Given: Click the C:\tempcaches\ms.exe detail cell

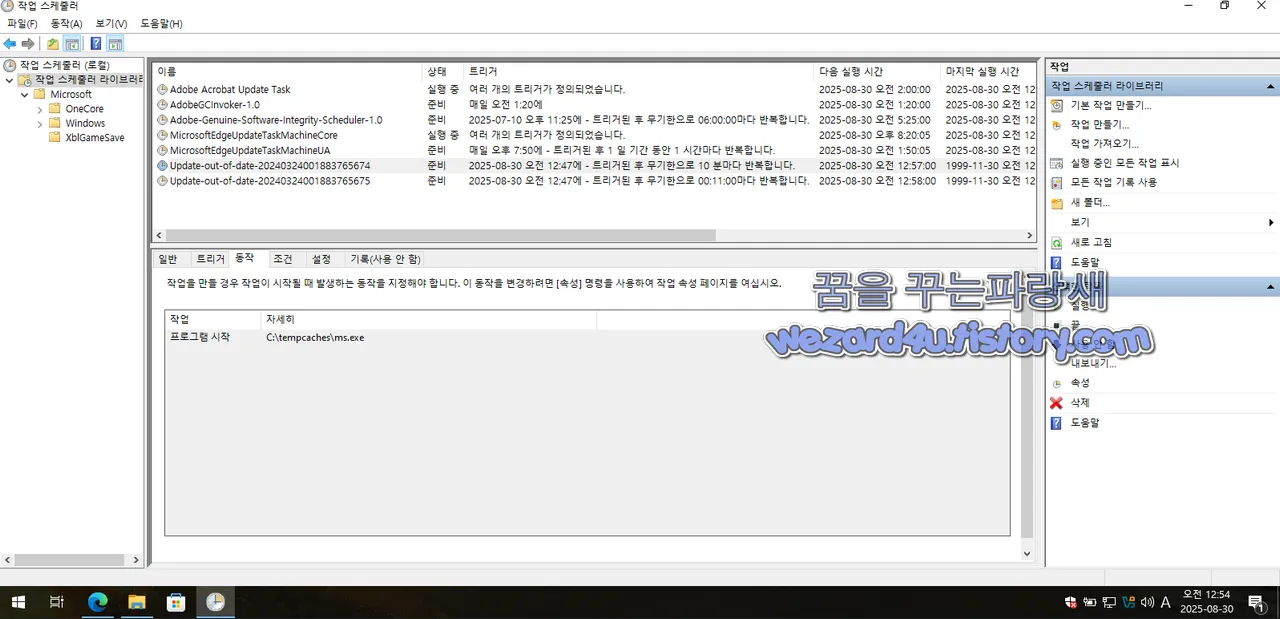Looking at the screenshot, I should pos(315,337).
